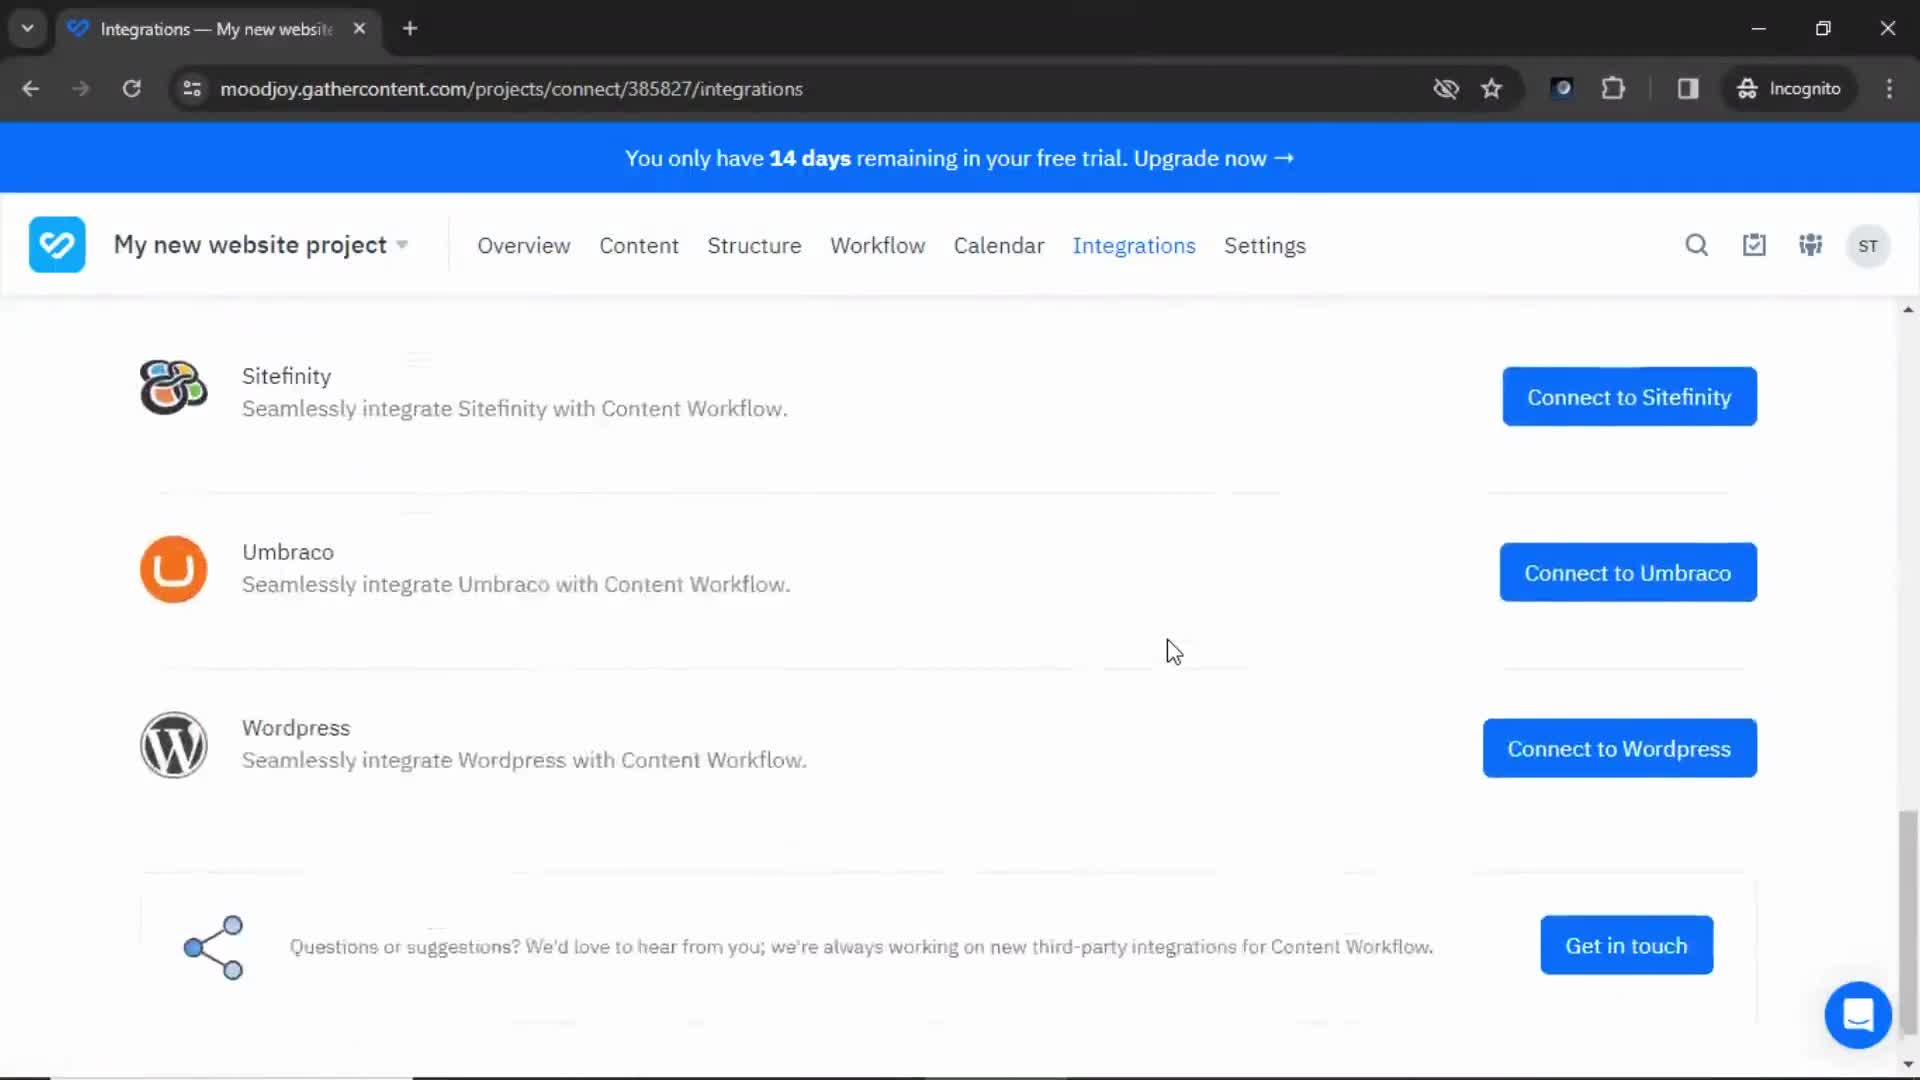The height and width of the screenshot is (1080, 1920).
Task: Click the Get in touch button
Action: coord(1626,945)
